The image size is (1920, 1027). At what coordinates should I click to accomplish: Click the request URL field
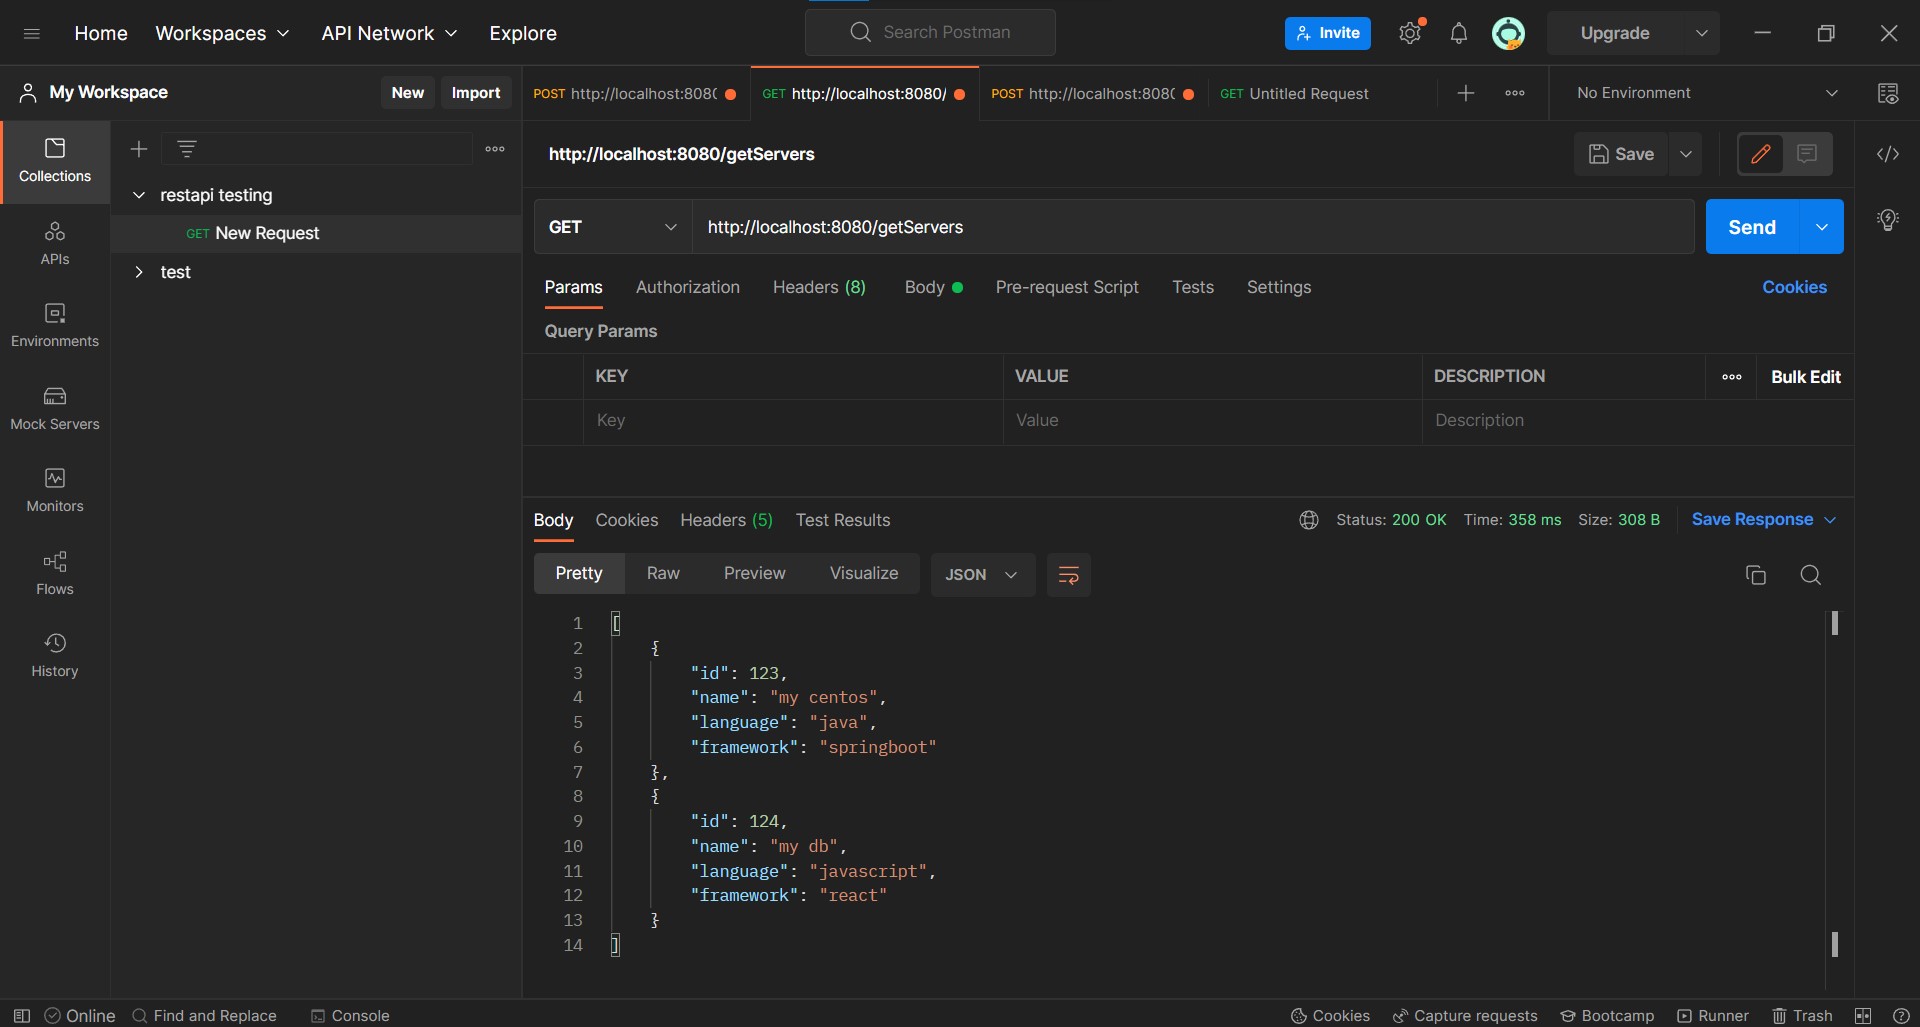pyautogui.click(x=1193, y=227)
